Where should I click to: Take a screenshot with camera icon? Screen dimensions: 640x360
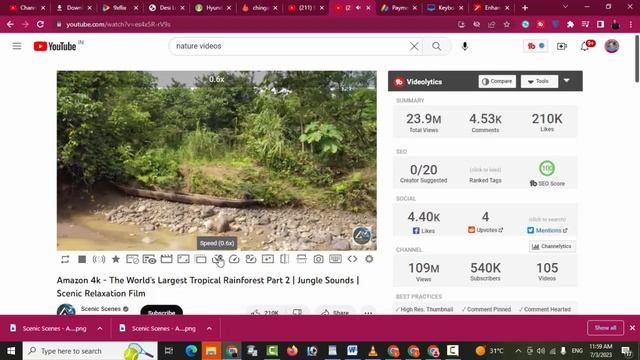click(318, 259)
